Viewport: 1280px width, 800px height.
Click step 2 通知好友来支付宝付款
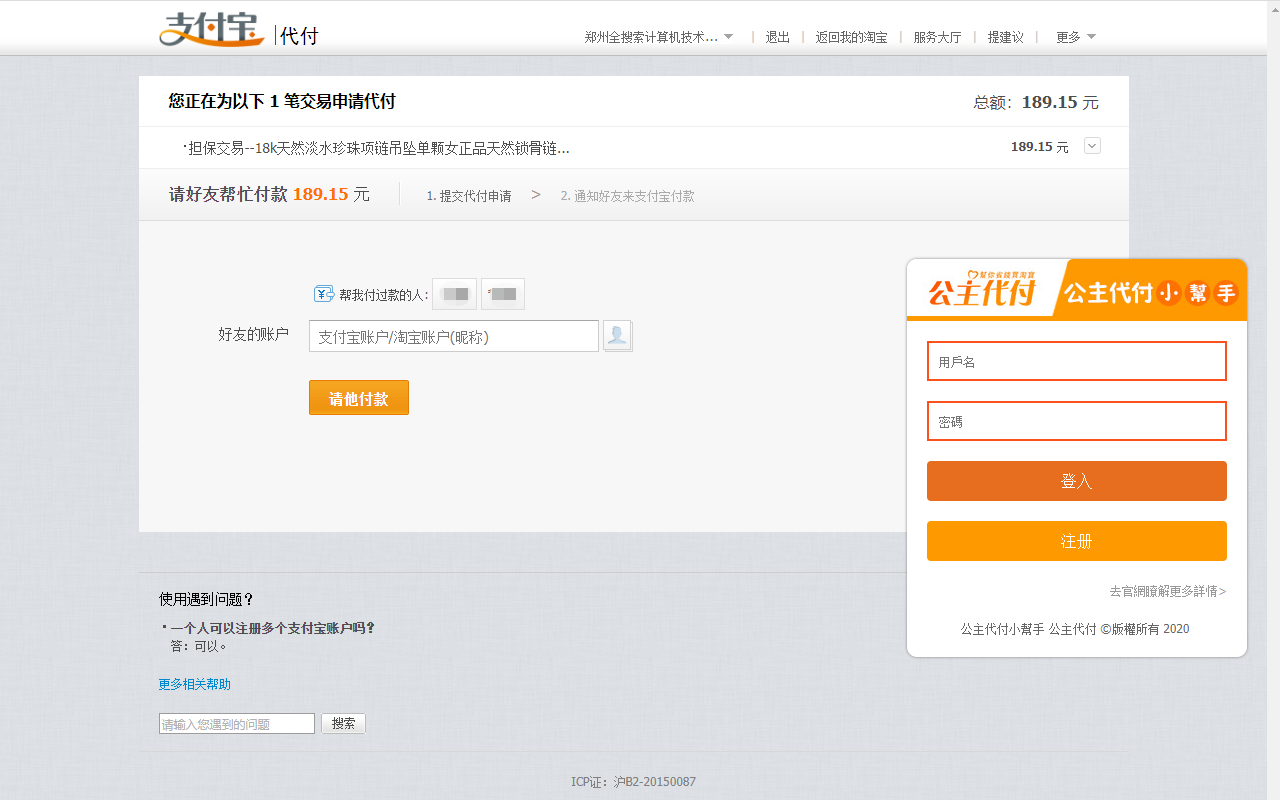627,196
